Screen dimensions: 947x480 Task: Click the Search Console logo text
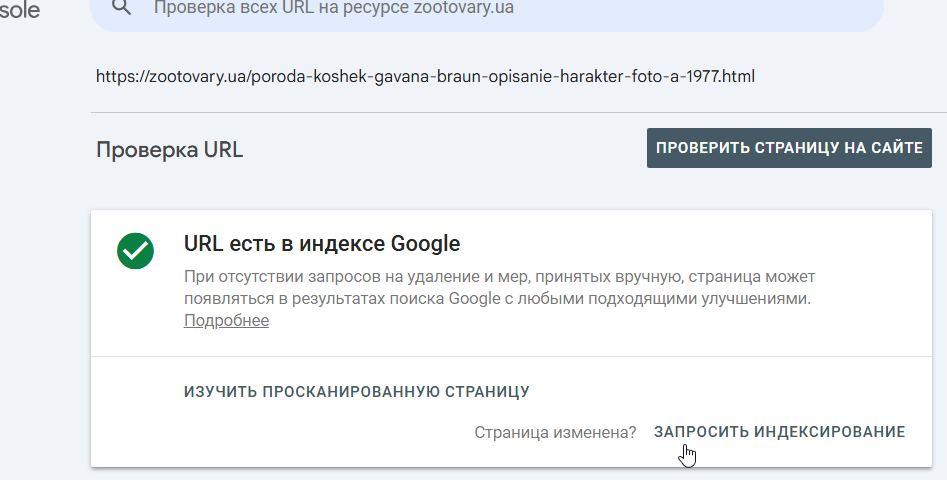pyautogui.click(x=20, y=10)
